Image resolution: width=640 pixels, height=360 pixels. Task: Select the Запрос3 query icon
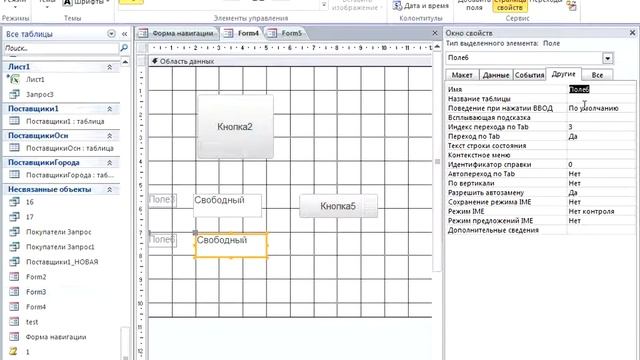pos(14,94)
